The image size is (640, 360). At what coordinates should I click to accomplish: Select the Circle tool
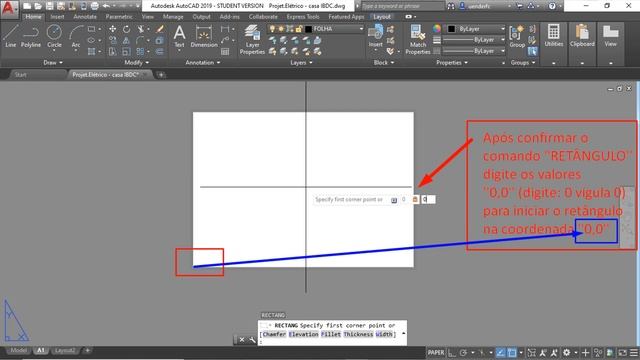54,36
